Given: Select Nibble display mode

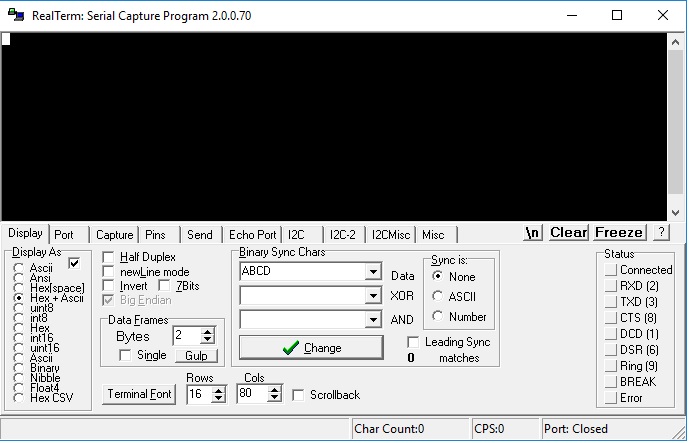Looking at the screenshot, I should click(x=18, y=378).
